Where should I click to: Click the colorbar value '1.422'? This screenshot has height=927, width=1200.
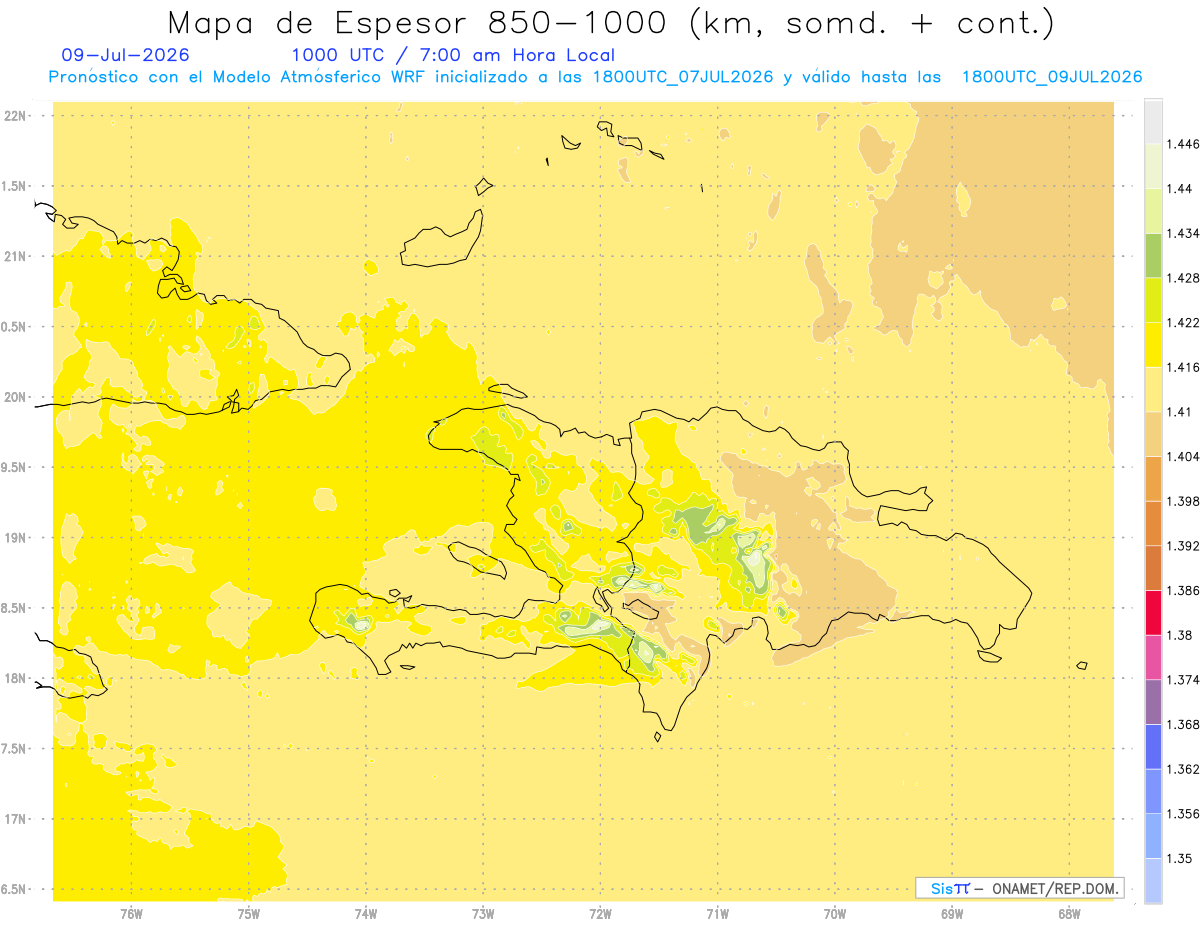click(x=1183, y=323)
